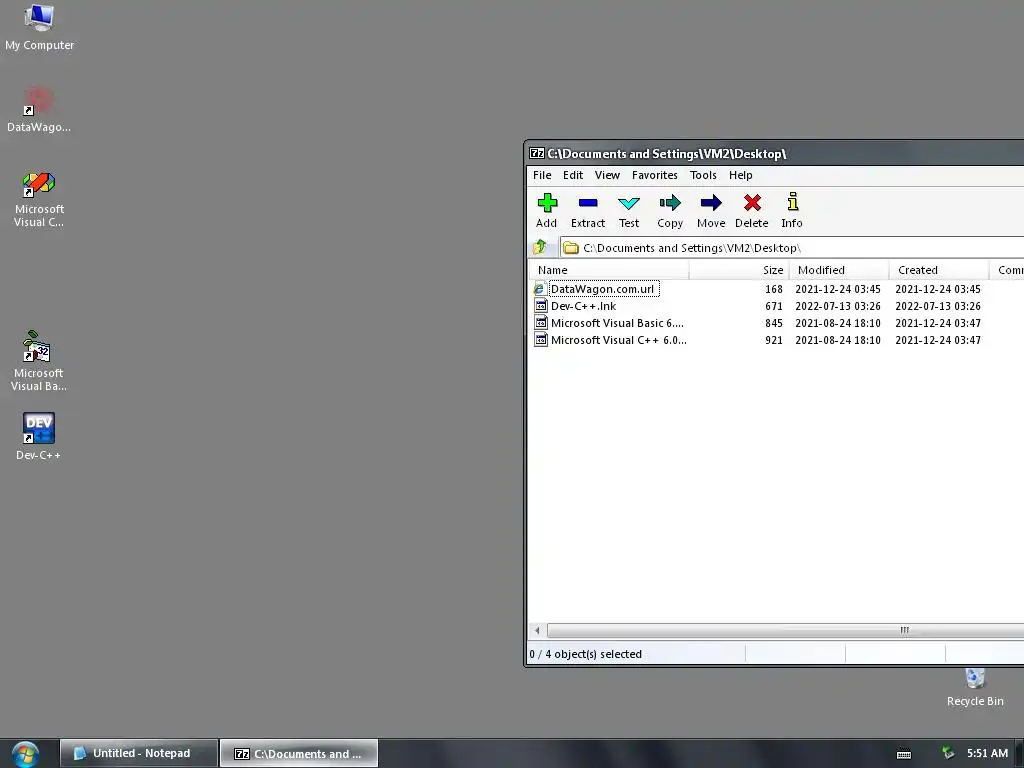The image size is (1024, 768).
Task: Click the 7-Zip window title bar
Action: point(775,153)
